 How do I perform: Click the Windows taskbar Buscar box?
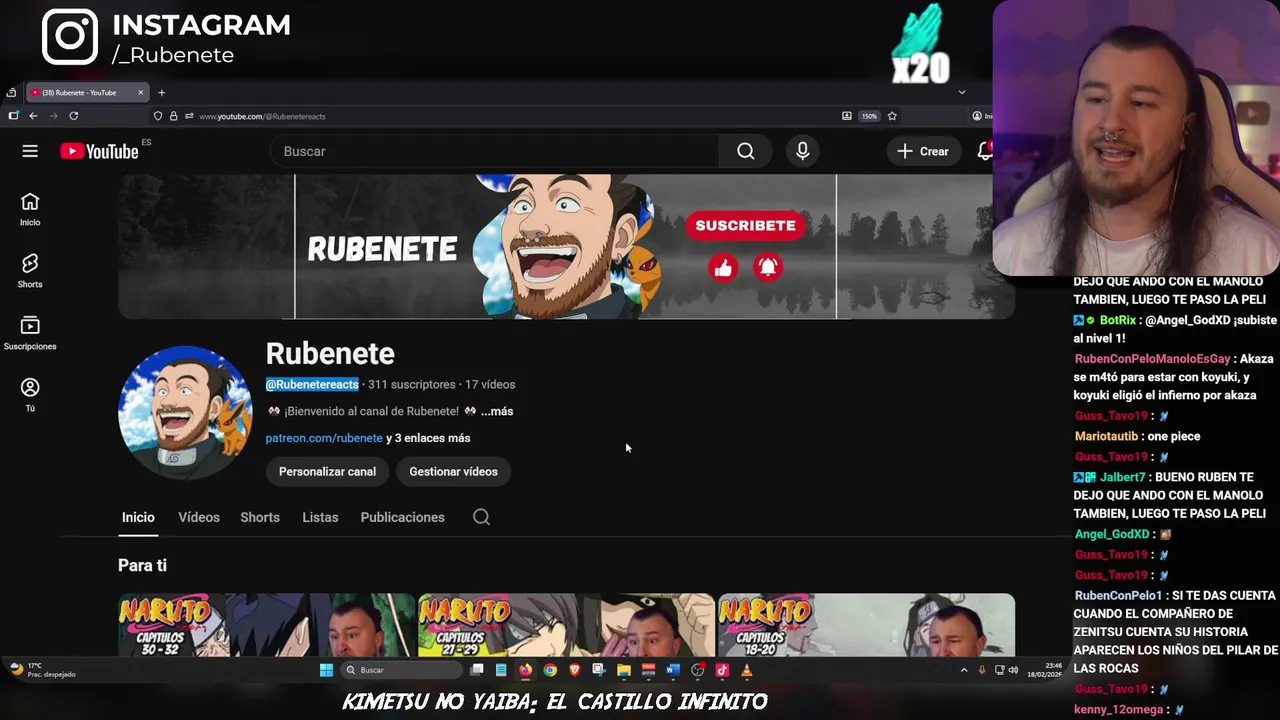tap(399, 670)
